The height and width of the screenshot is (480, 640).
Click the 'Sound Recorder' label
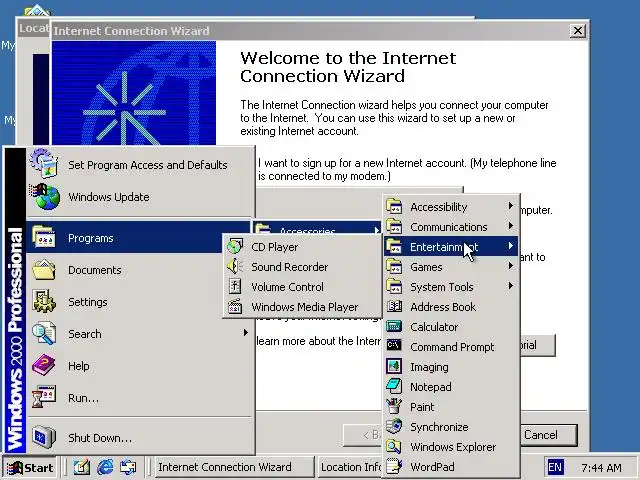tap(289, 267)
